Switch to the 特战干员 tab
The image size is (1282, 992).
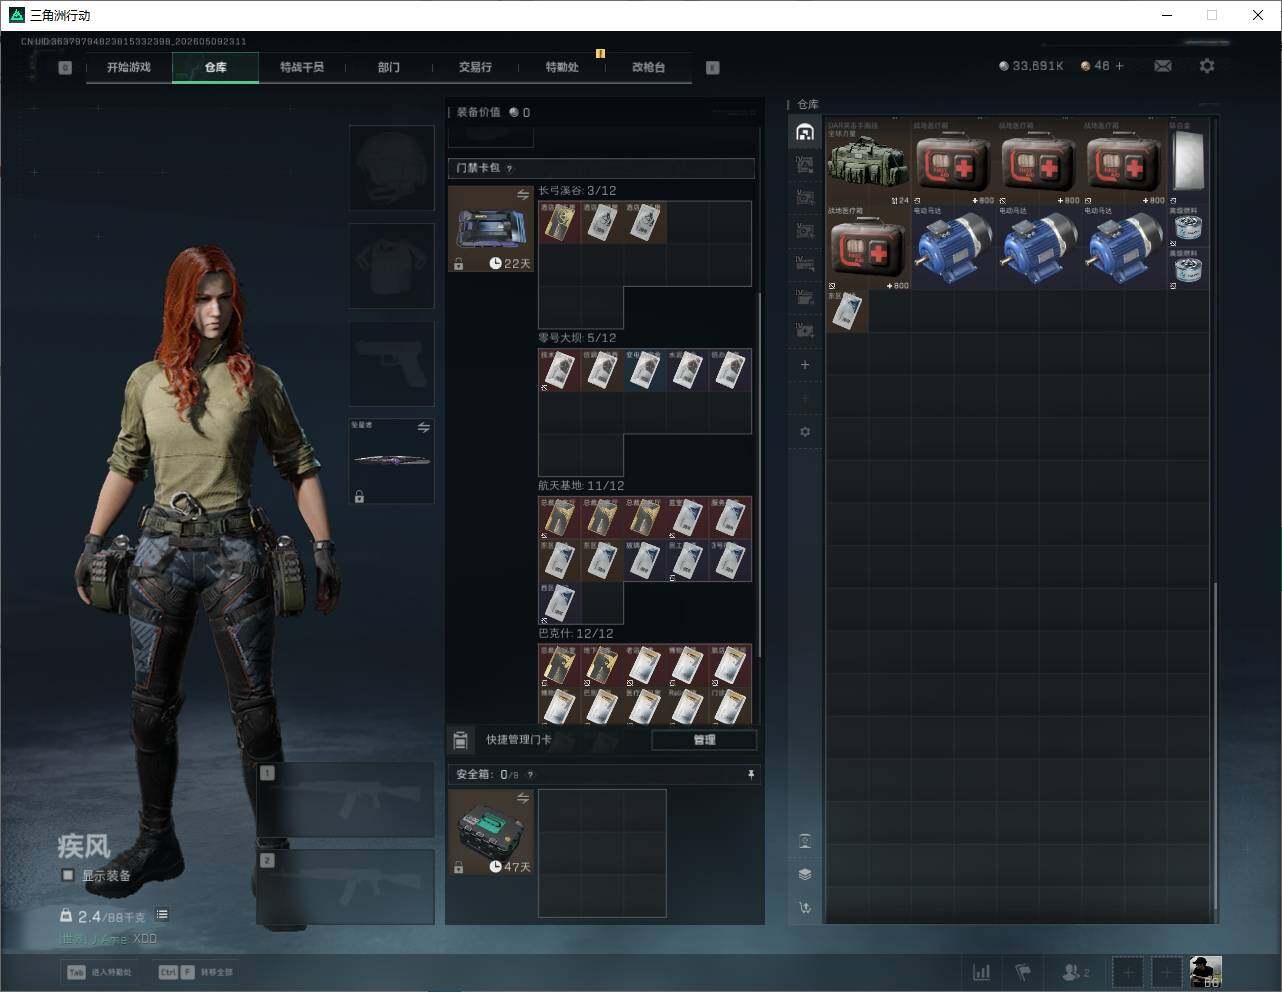pos(302,67)
